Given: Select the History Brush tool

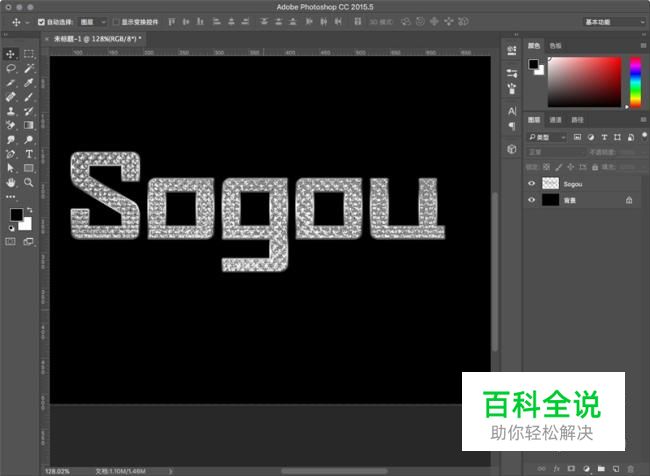Looking at the screenshot, I should 29,111.
